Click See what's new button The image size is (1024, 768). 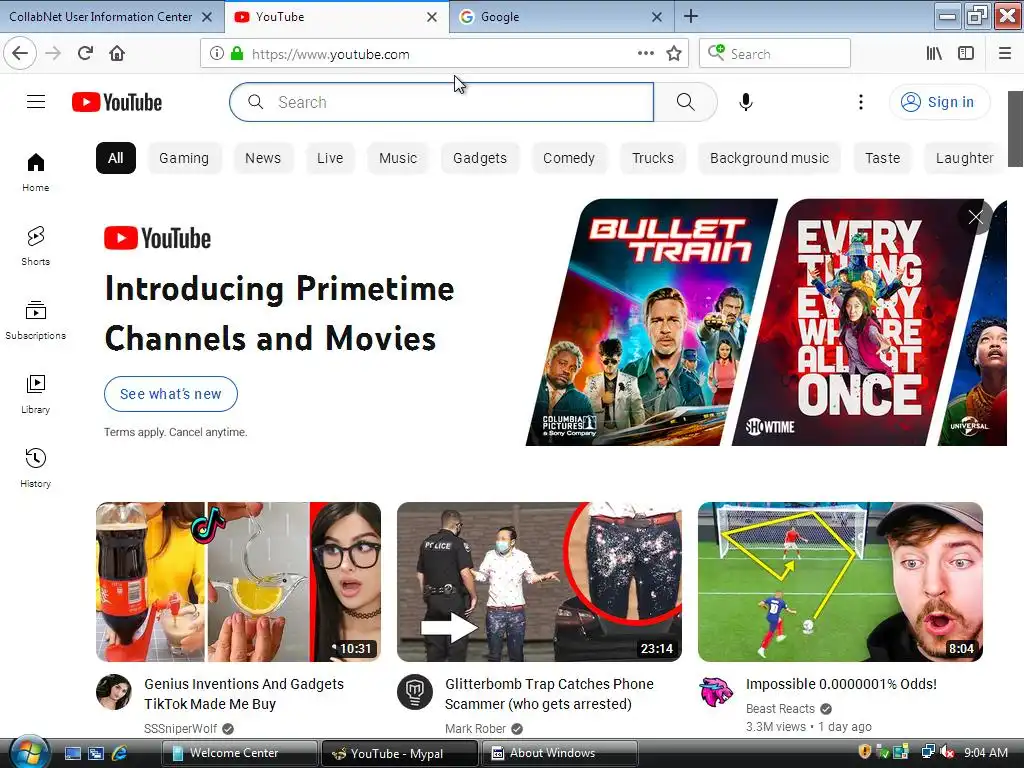170,394
